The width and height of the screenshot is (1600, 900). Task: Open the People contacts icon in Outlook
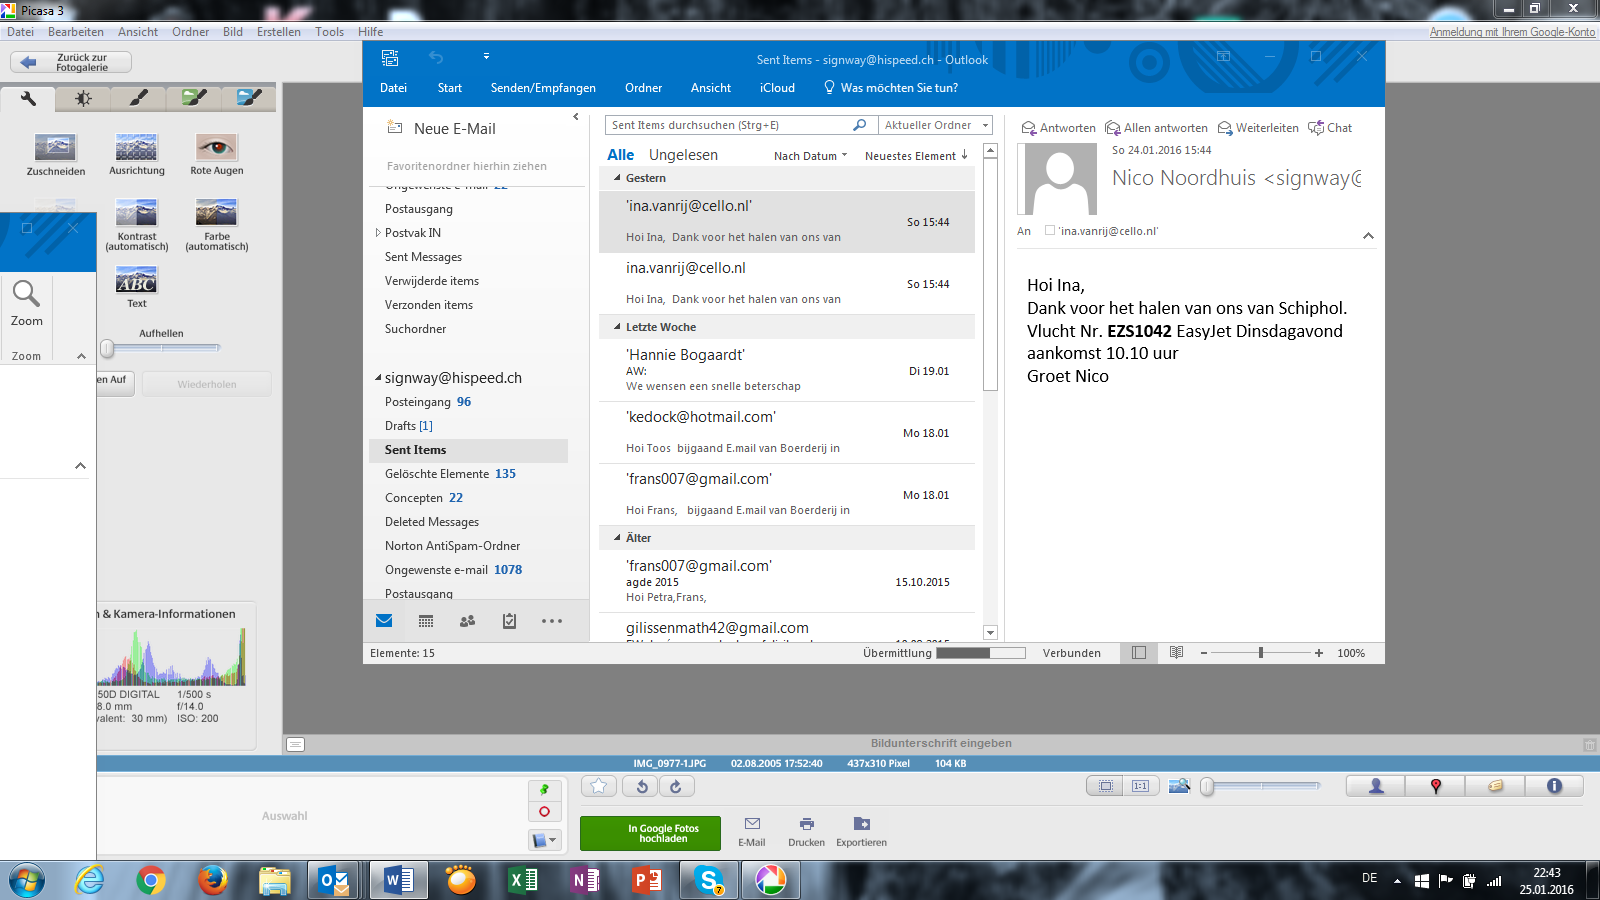[467, 621]
